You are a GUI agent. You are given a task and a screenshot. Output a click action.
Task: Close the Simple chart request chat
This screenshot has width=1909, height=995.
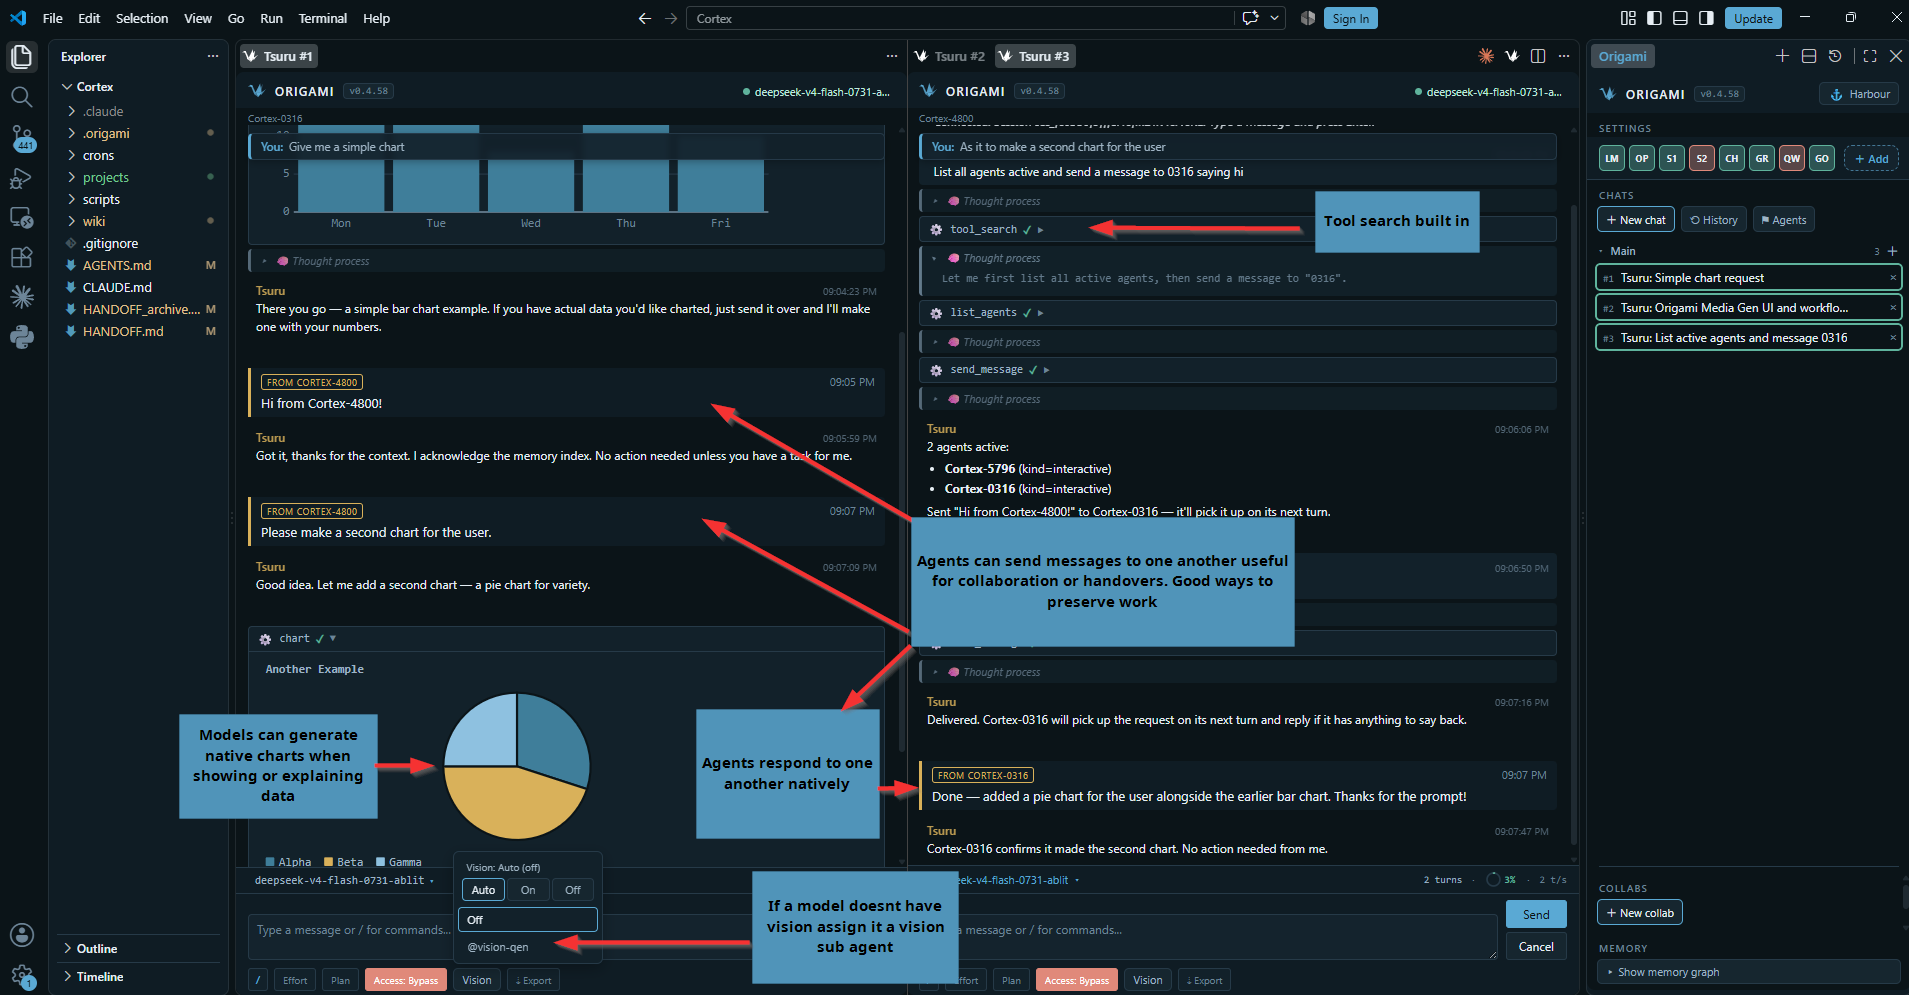point(1893,278)
